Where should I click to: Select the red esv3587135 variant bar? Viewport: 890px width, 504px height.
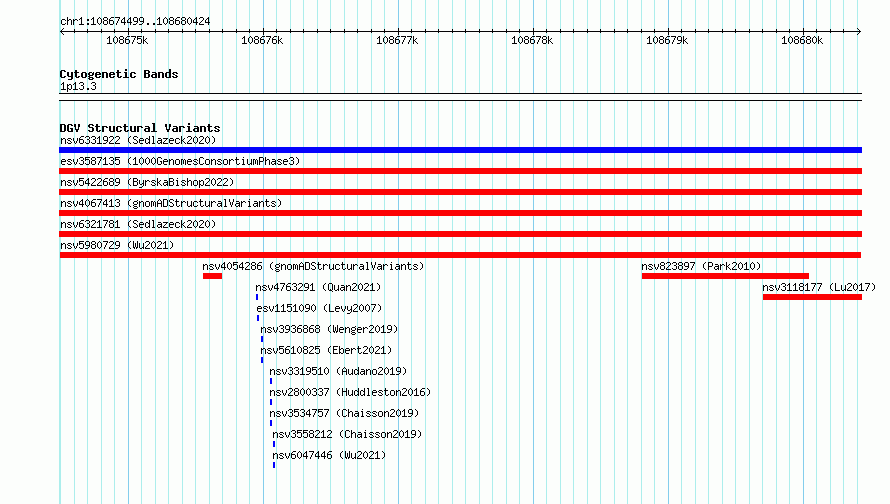coord(460,171)
